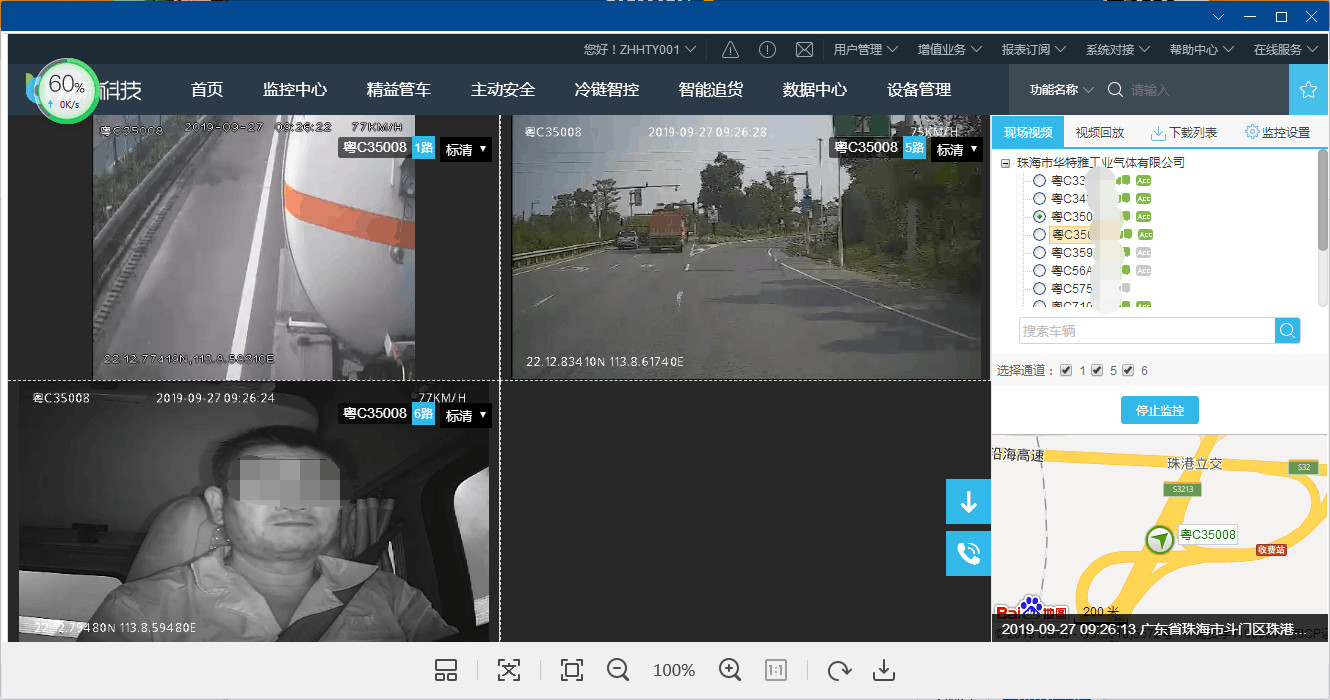Image resolution: width=1330 pixels, height=700 pixels.
Task: Click the vehicle tree vertical scrollbar
Action: (x=1323, y=200)
